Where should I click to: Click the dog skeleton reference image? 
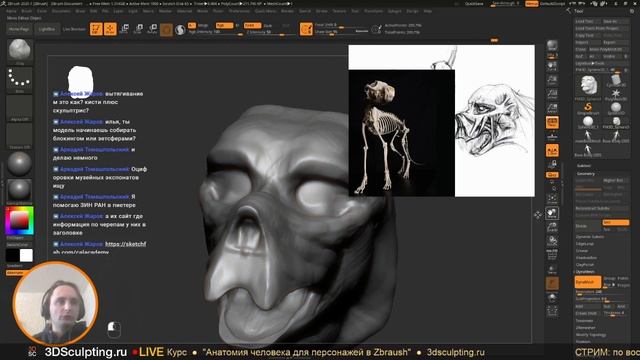401,133
